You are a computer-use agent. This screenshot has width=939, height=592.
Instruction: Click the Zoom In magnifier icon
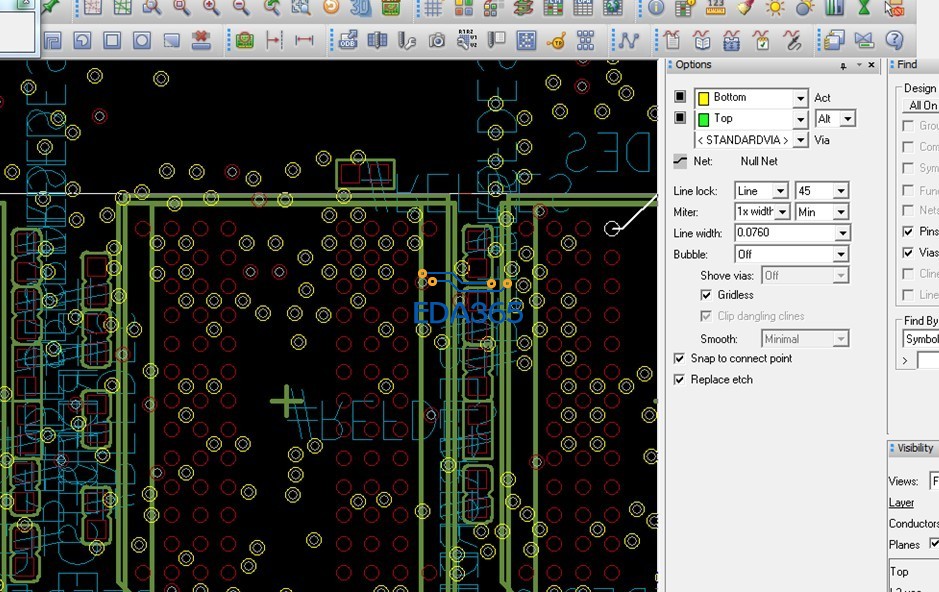coord(211,8)
